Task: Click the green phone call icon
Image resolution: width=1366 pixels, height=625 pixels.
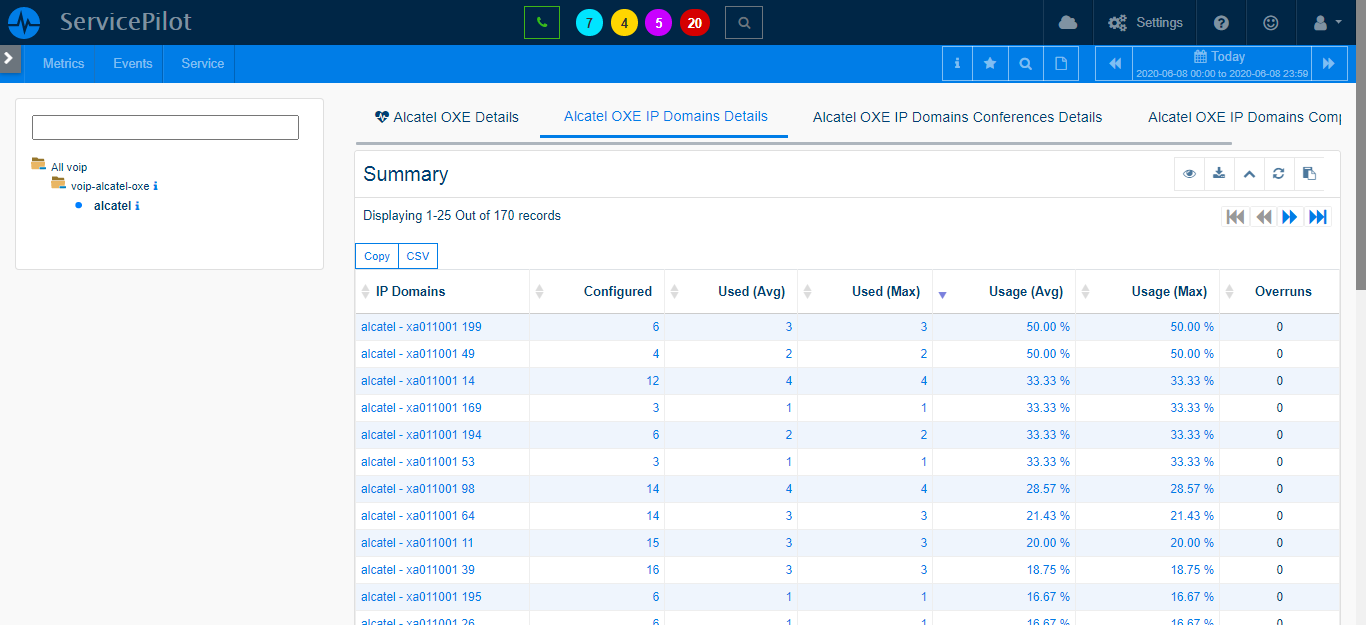Action: [541, 22]
